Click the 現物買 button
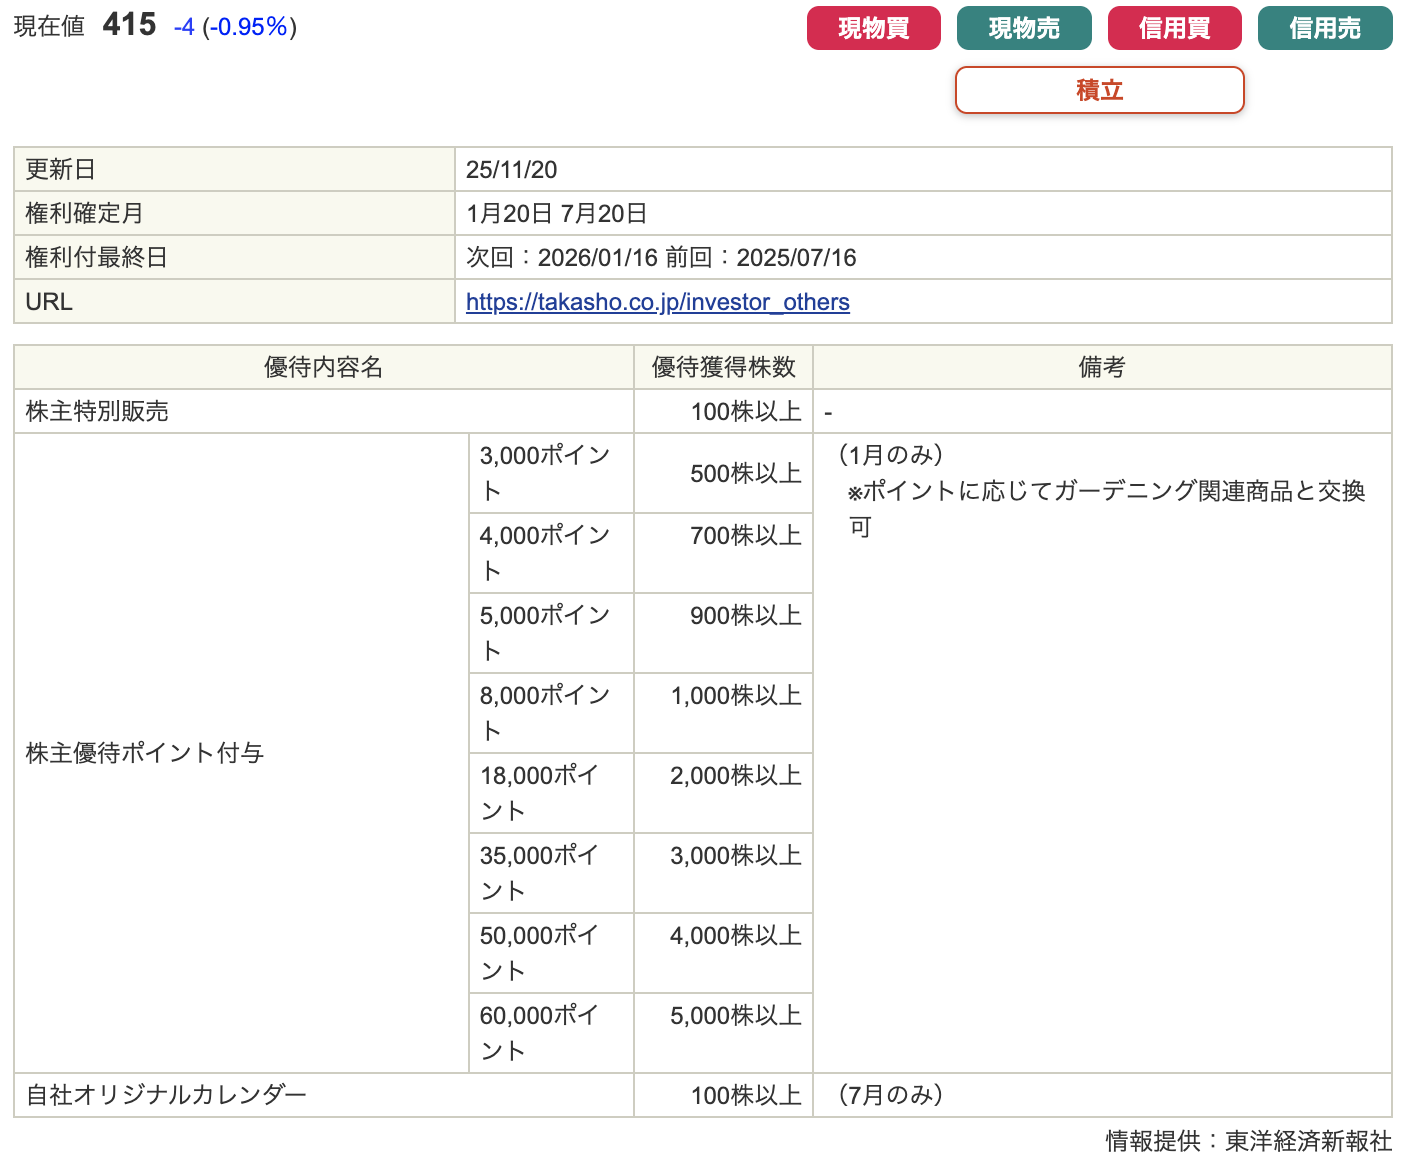The image size is (1402, 1158). [x=873, y=28]
